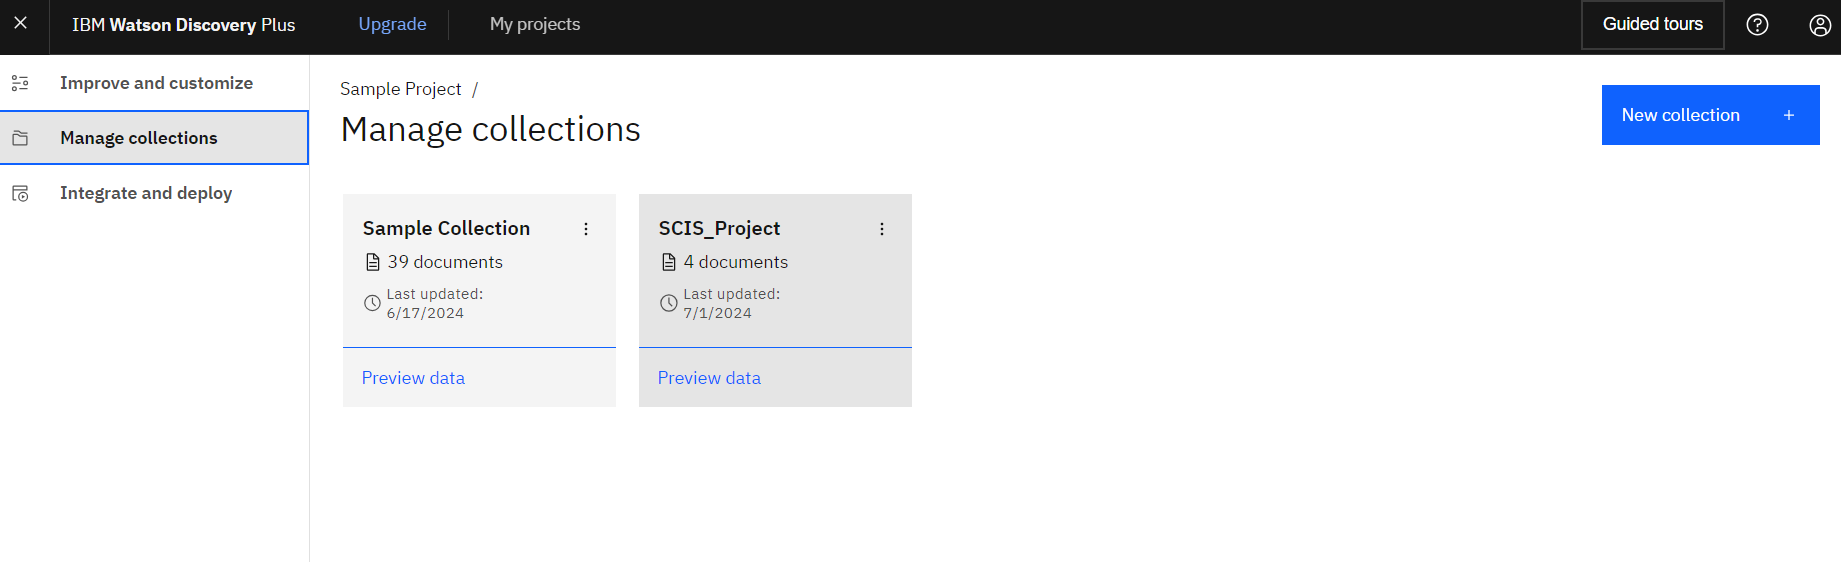Screen dimensions: 1841x562
Task: Open the help question mark icon
Action: pyautogui.click(x=1757, y=25)
